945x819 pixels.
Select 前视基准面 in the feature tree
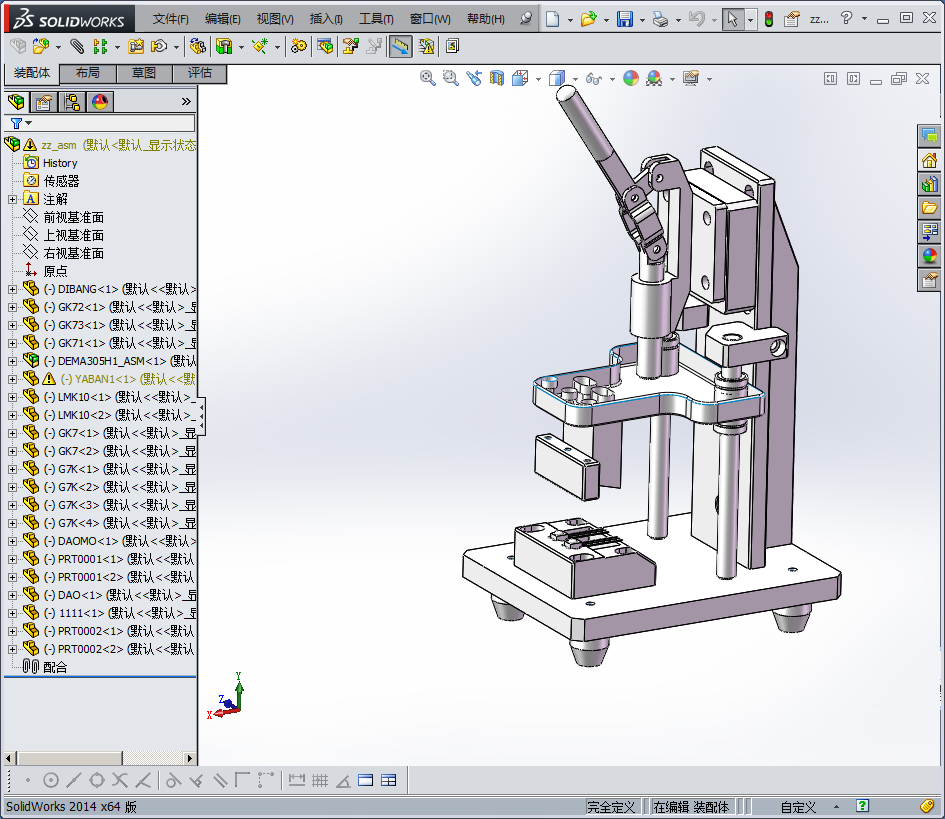click(73, 217)
